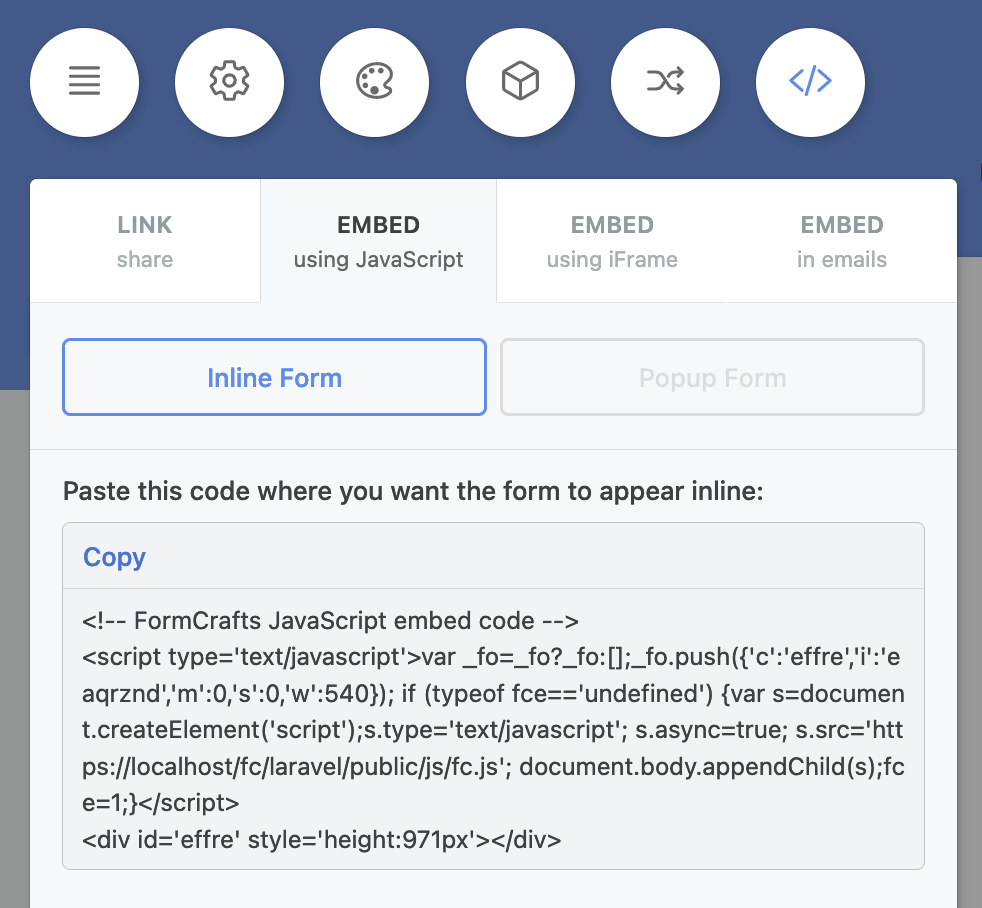
Task: Switch to EMBED using iFrame tab
Action: (x=612, y=241)
